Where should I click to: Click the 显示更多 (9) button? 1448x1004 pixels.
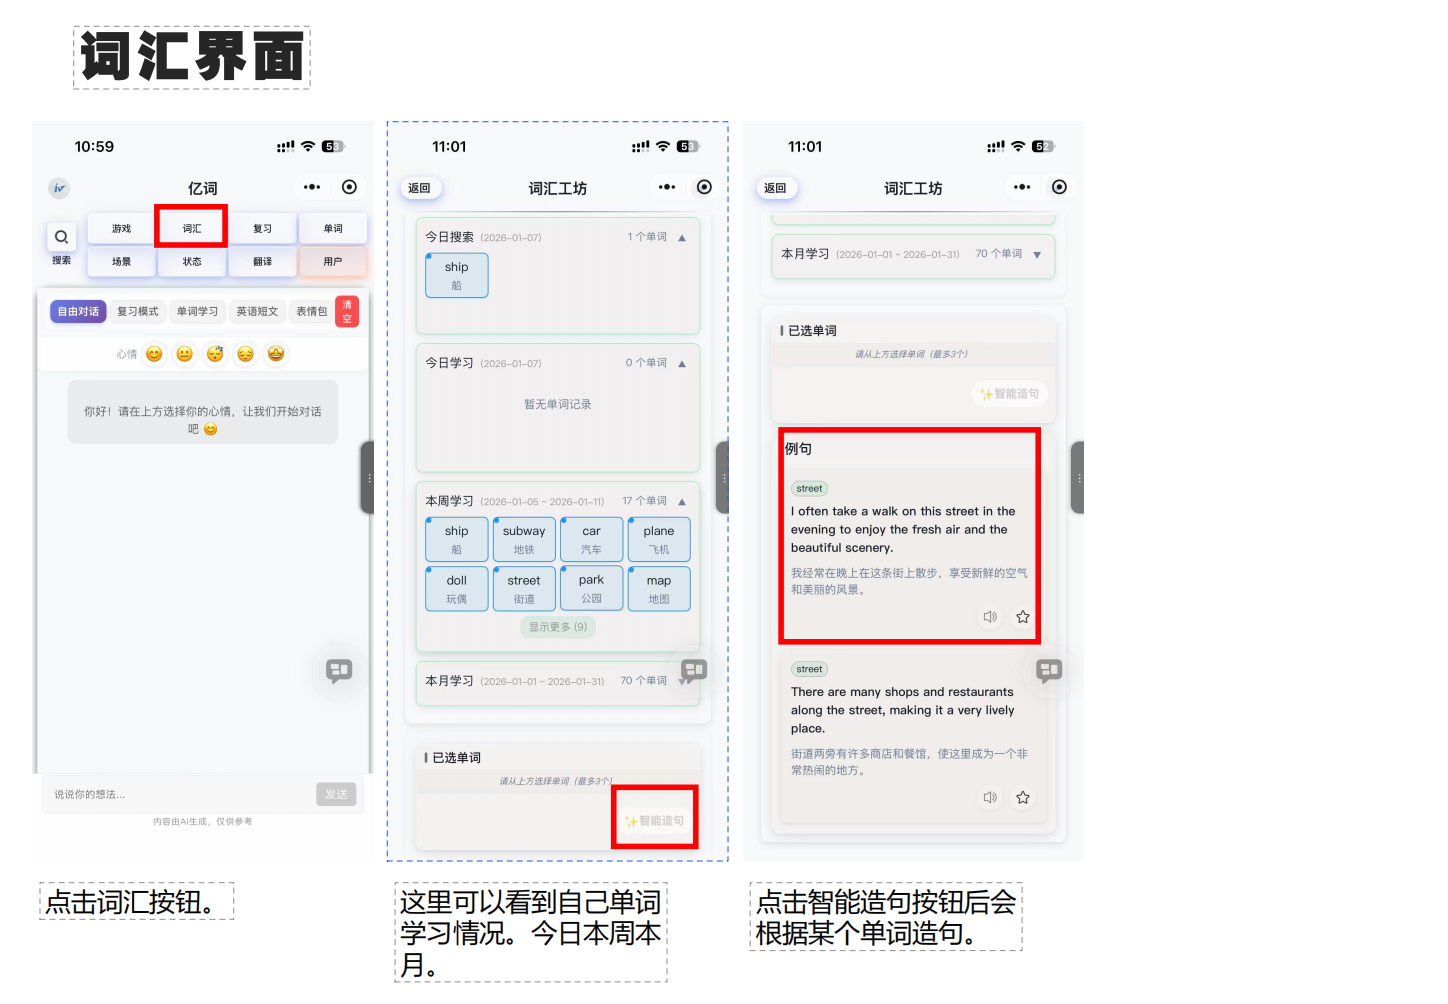pos(557,626)
